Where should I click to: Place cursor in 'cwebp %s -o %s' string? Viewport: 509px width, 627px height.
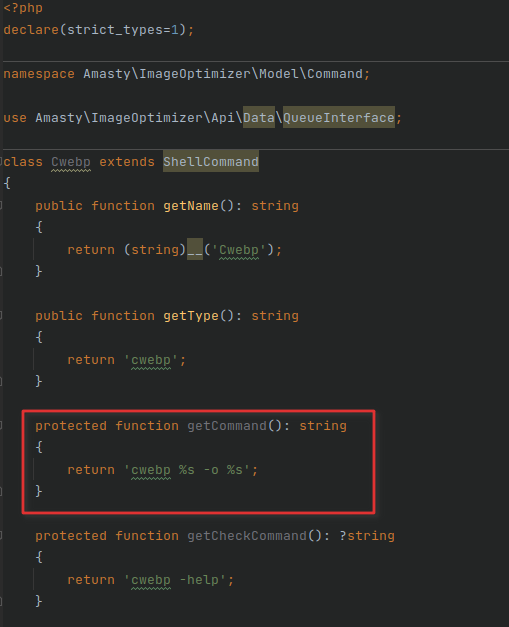(187, 469)
